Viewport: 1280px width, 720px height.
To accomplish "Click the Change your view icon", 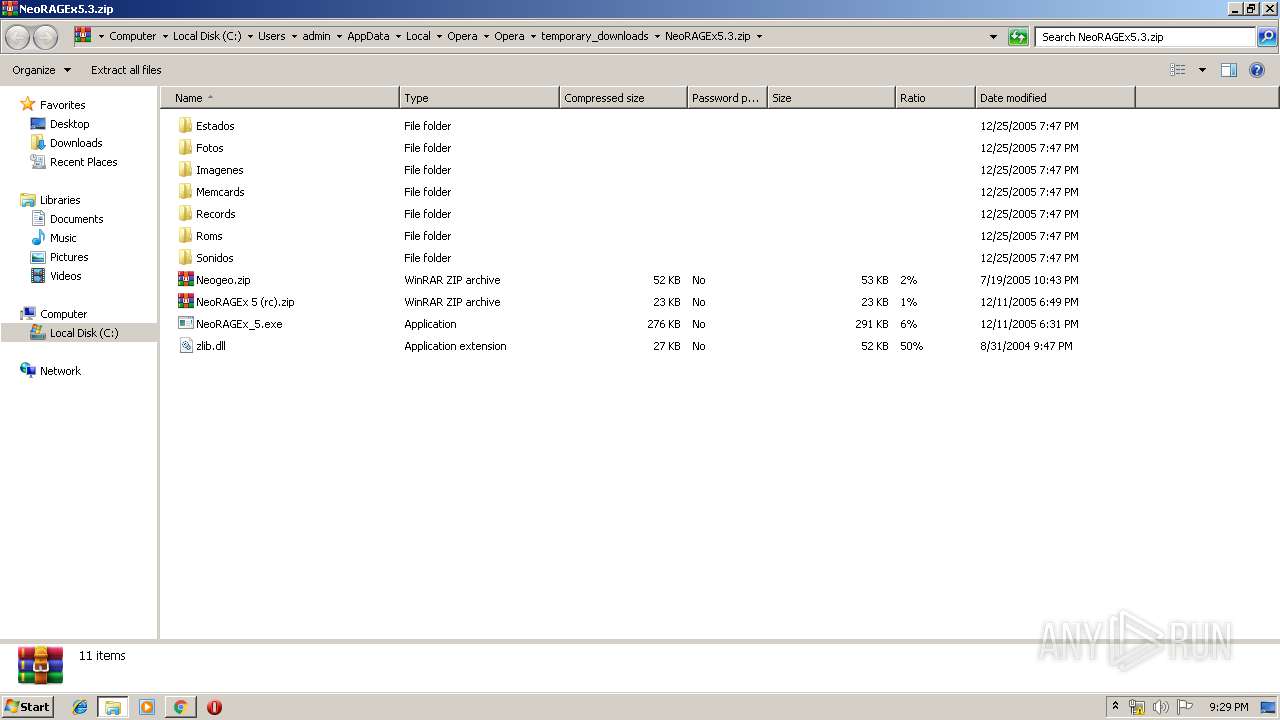I will (x=1178, y=70).
